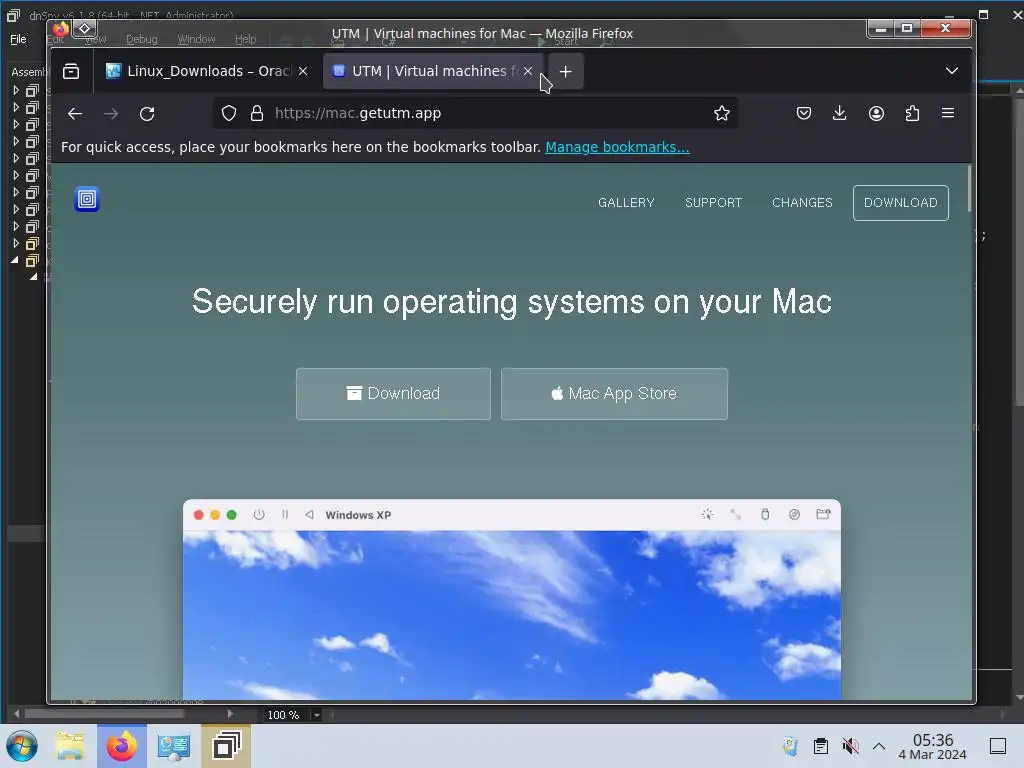Screen dimensions: 1024x768
Task: Open the Firefox hamburger menu
Action: [x=948, y=113]
